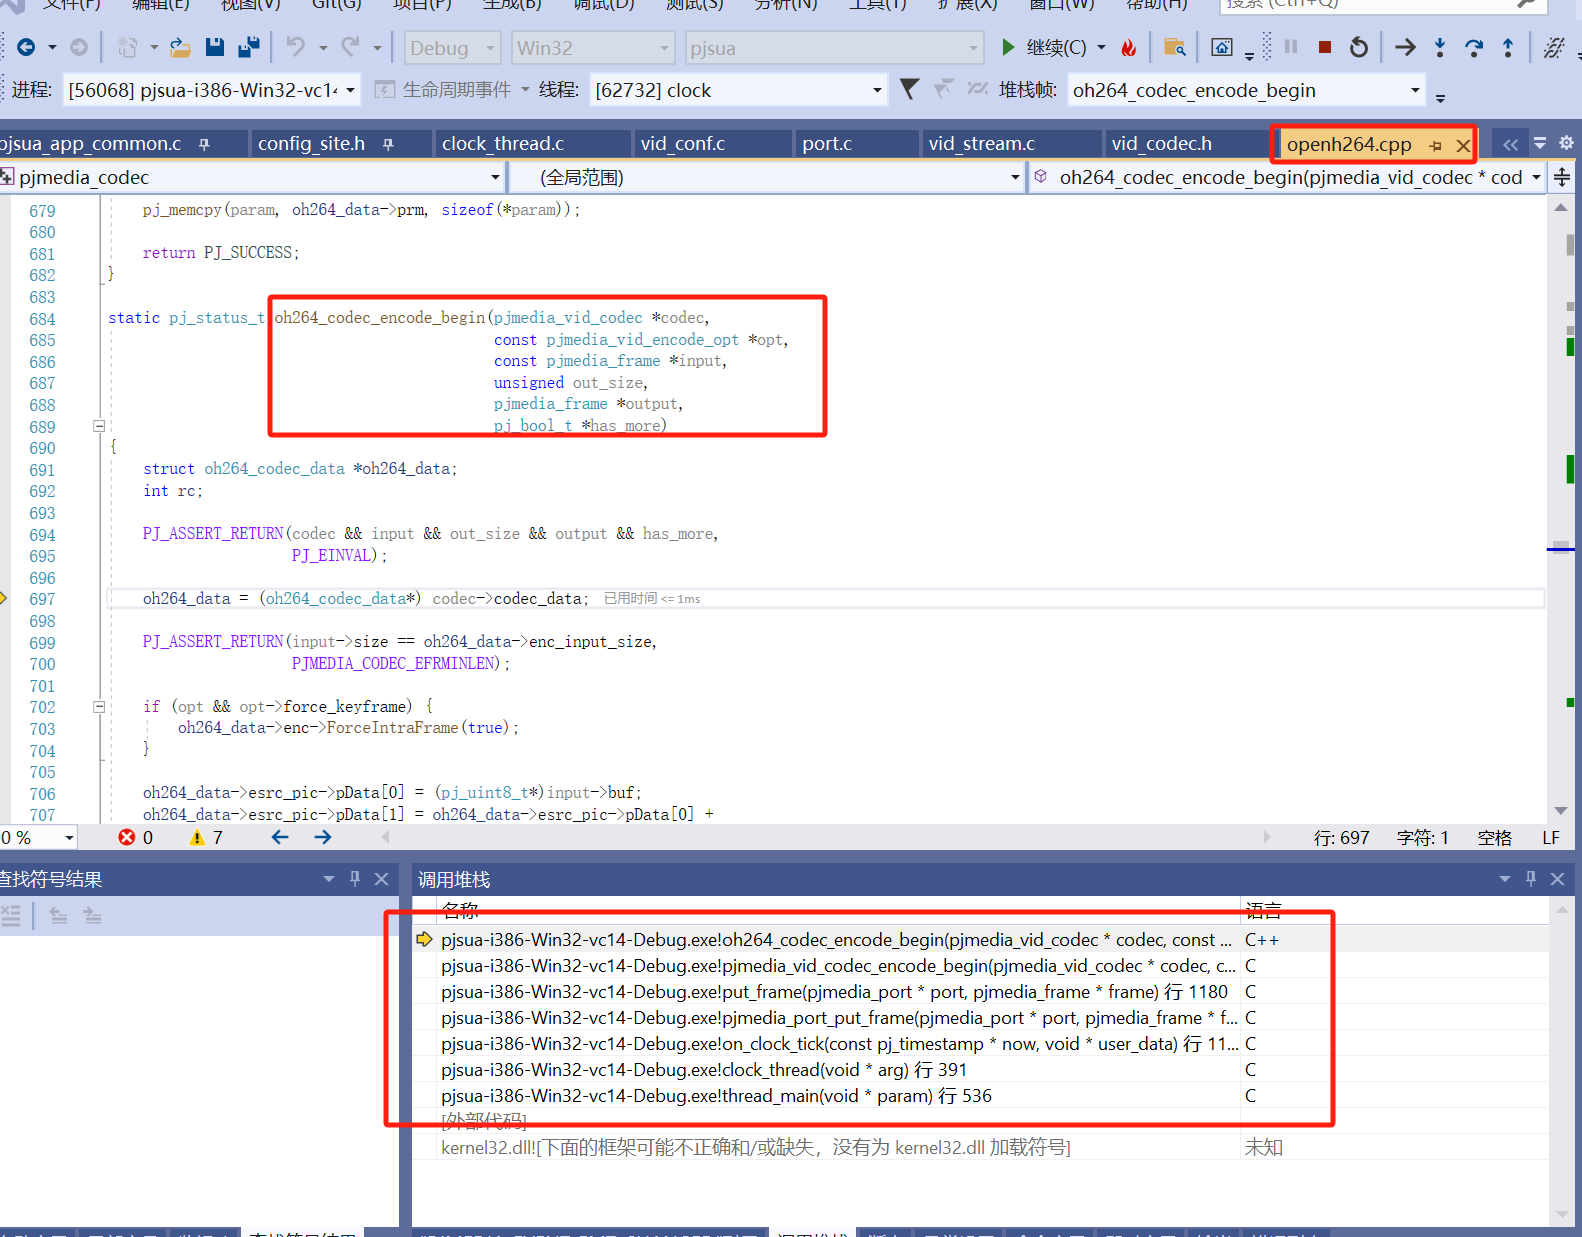Toggle the thread filter funnel icon
Viewport: 1582px width, 1237px height.
pyautogui.click(x=909, y=90)
